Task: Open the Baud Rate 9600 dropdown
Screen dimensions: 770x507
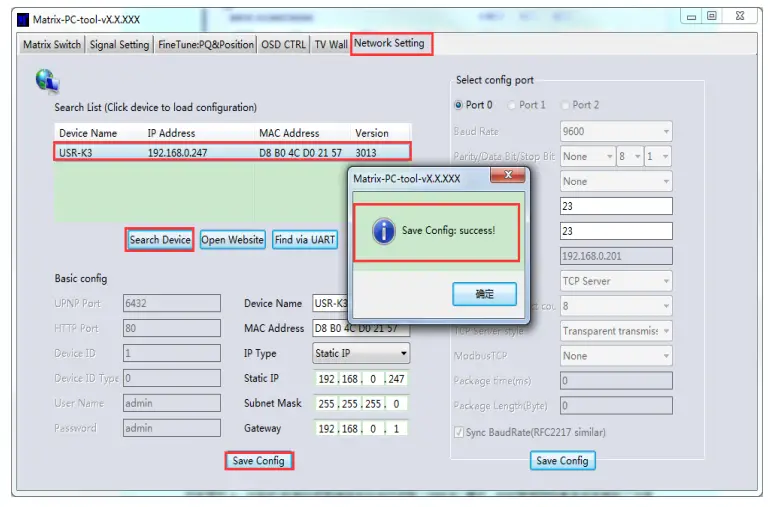Action: click(x=616, y=132)
